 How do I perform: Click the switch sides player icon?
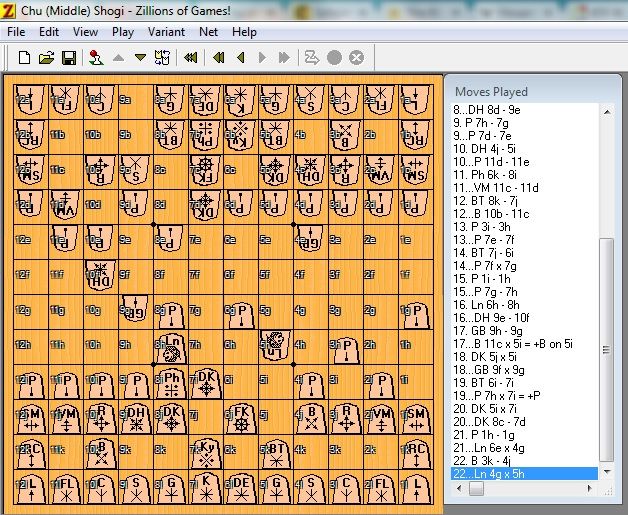click(96, 58)
